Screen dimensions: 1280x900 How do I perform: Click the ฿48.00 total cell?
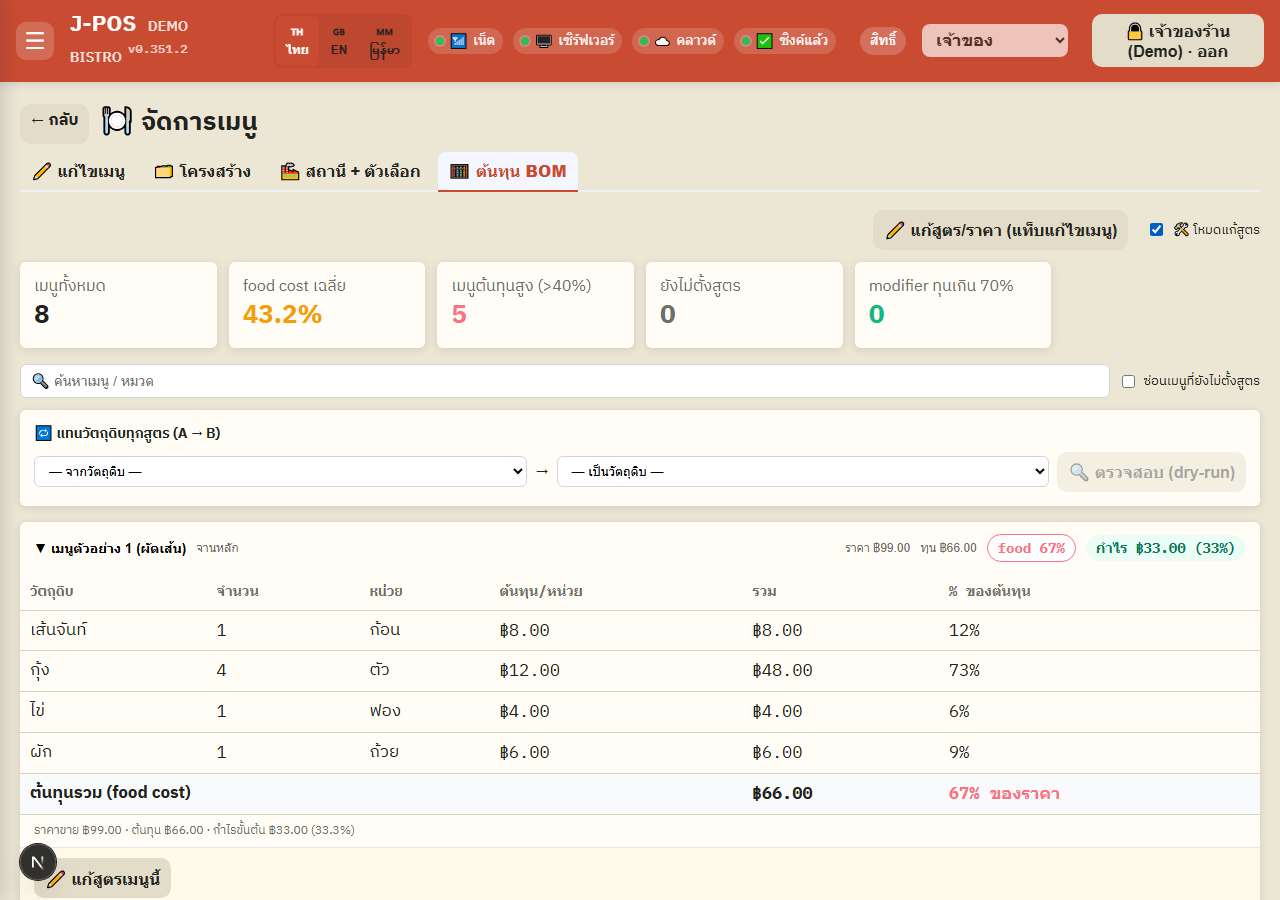(783, 671)
